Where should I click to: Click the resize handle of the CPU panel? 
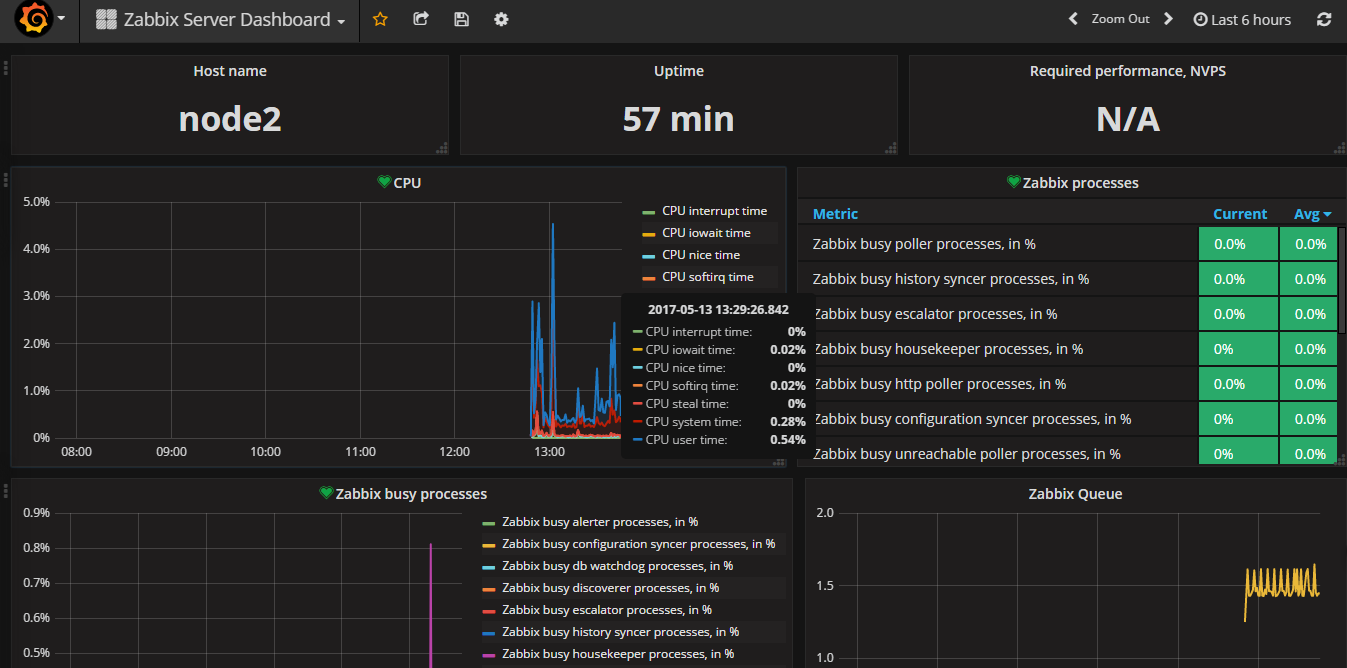779,461
